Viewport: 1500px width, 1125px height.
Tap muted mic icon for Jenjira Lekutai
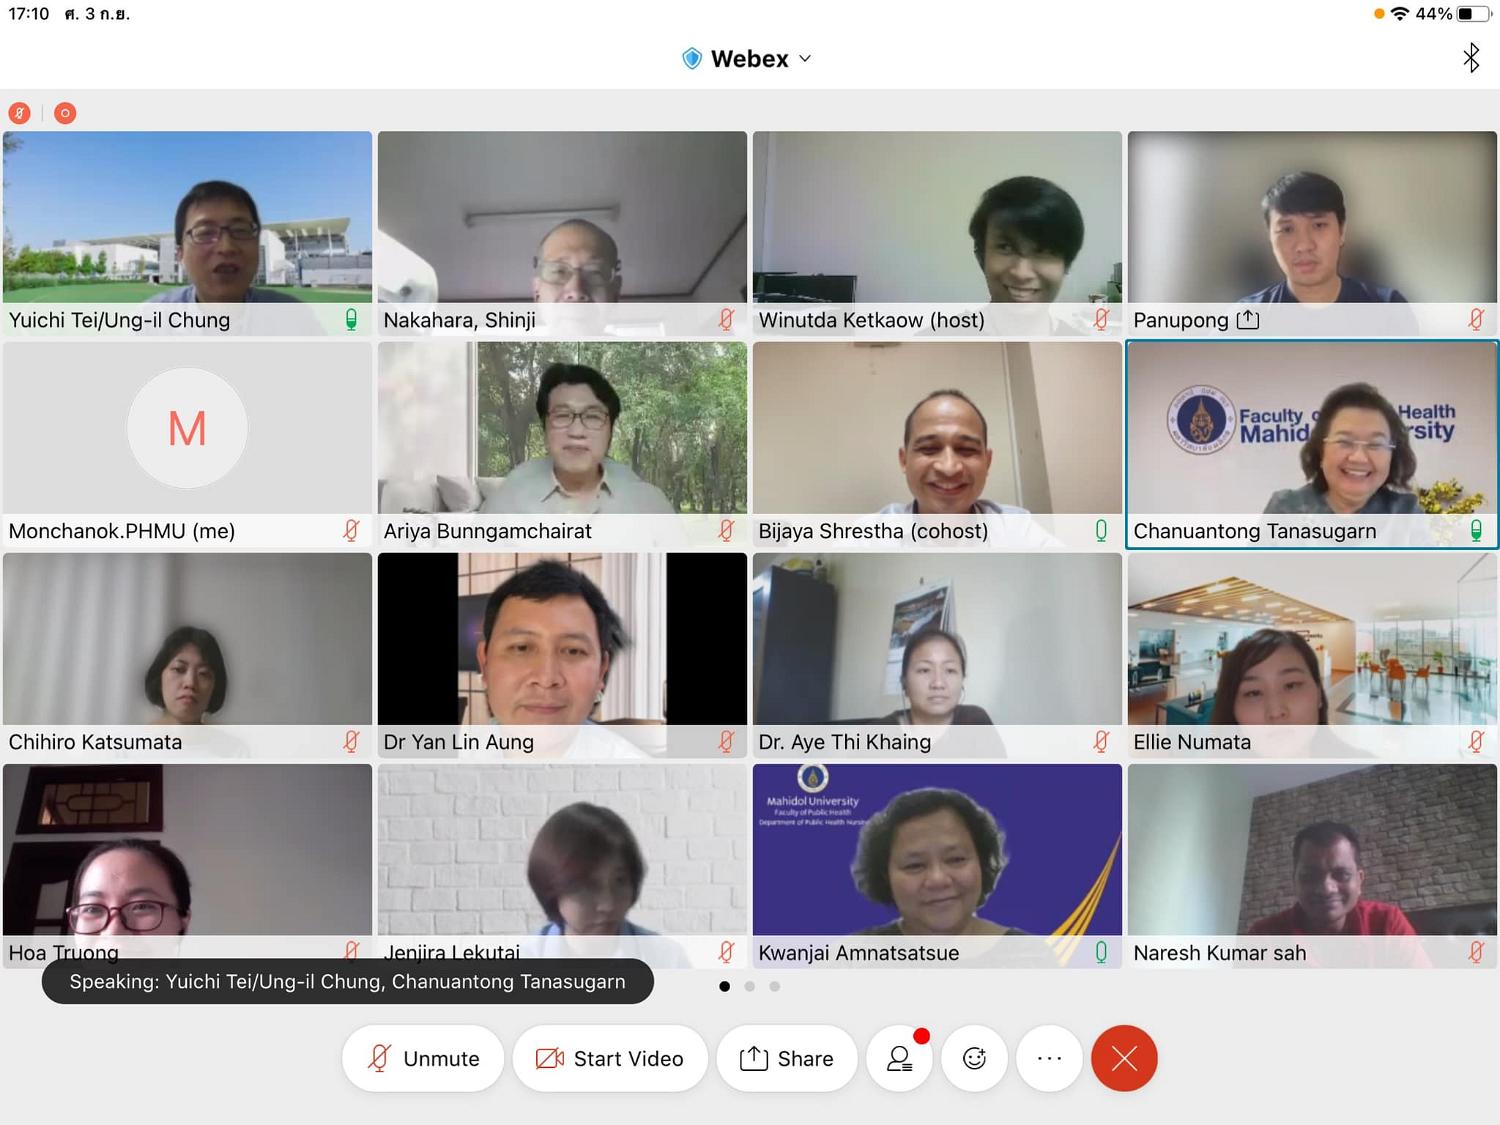[726, 953]
